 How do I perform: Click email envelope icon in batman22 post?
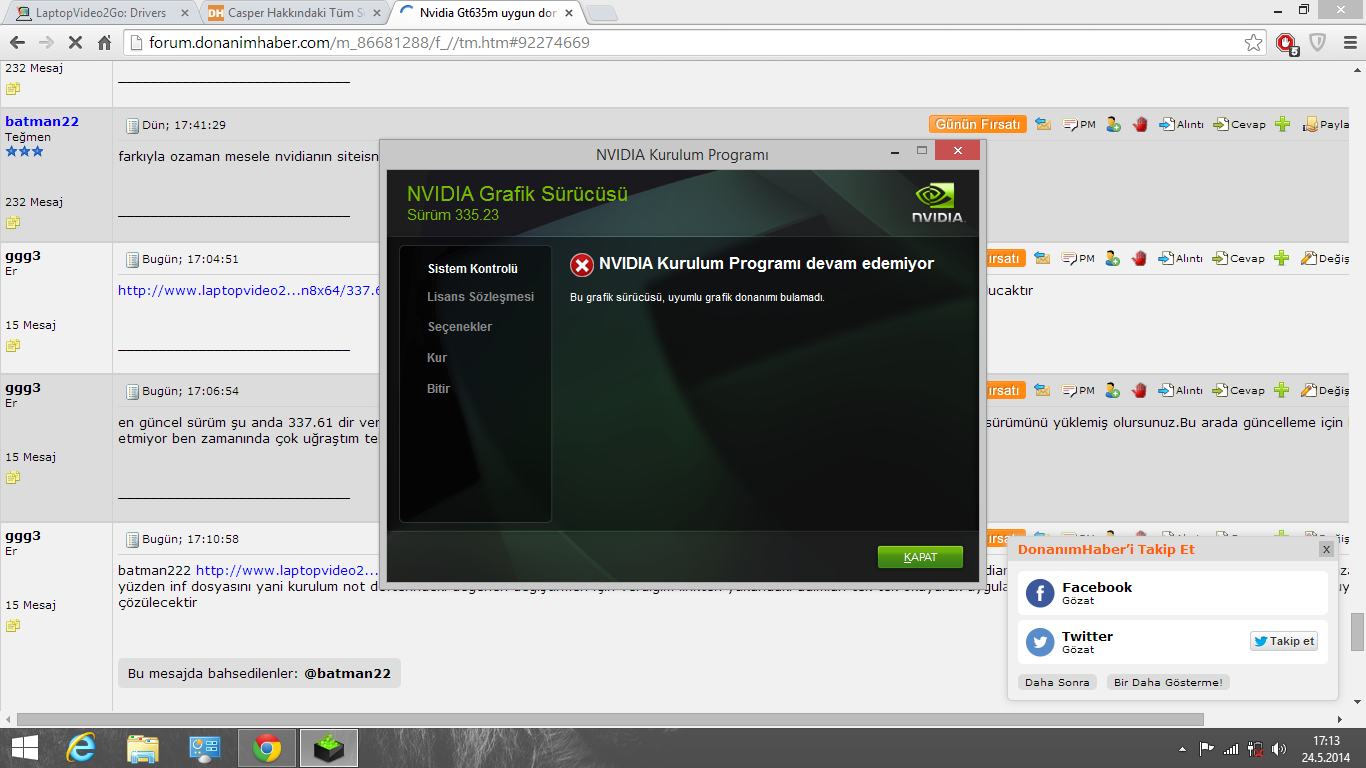[x=1042, y=125]
